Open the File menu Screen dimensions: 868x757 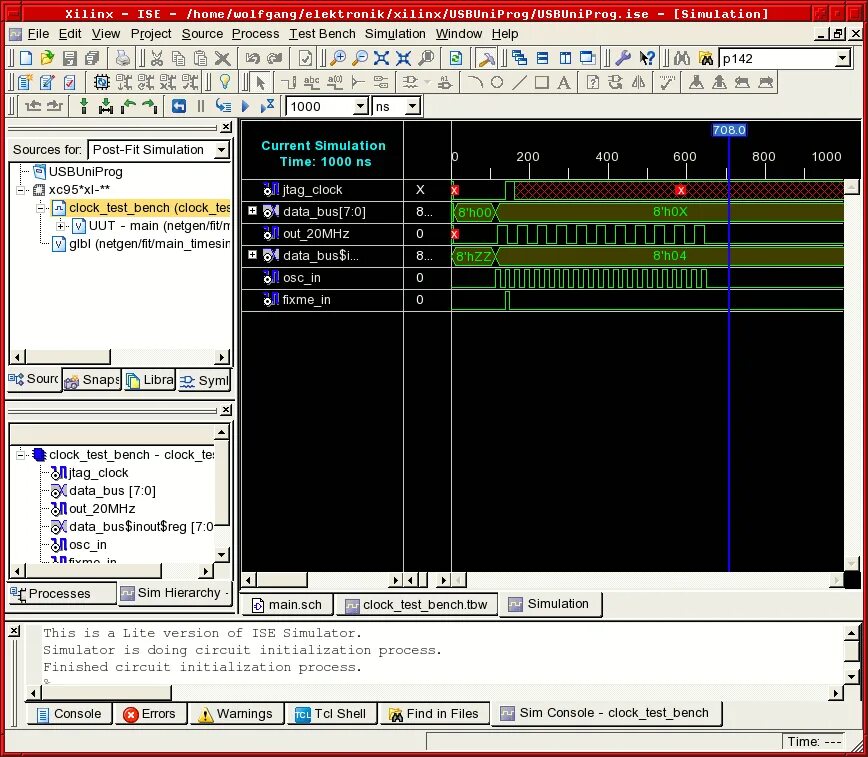(x=38, y=34)
